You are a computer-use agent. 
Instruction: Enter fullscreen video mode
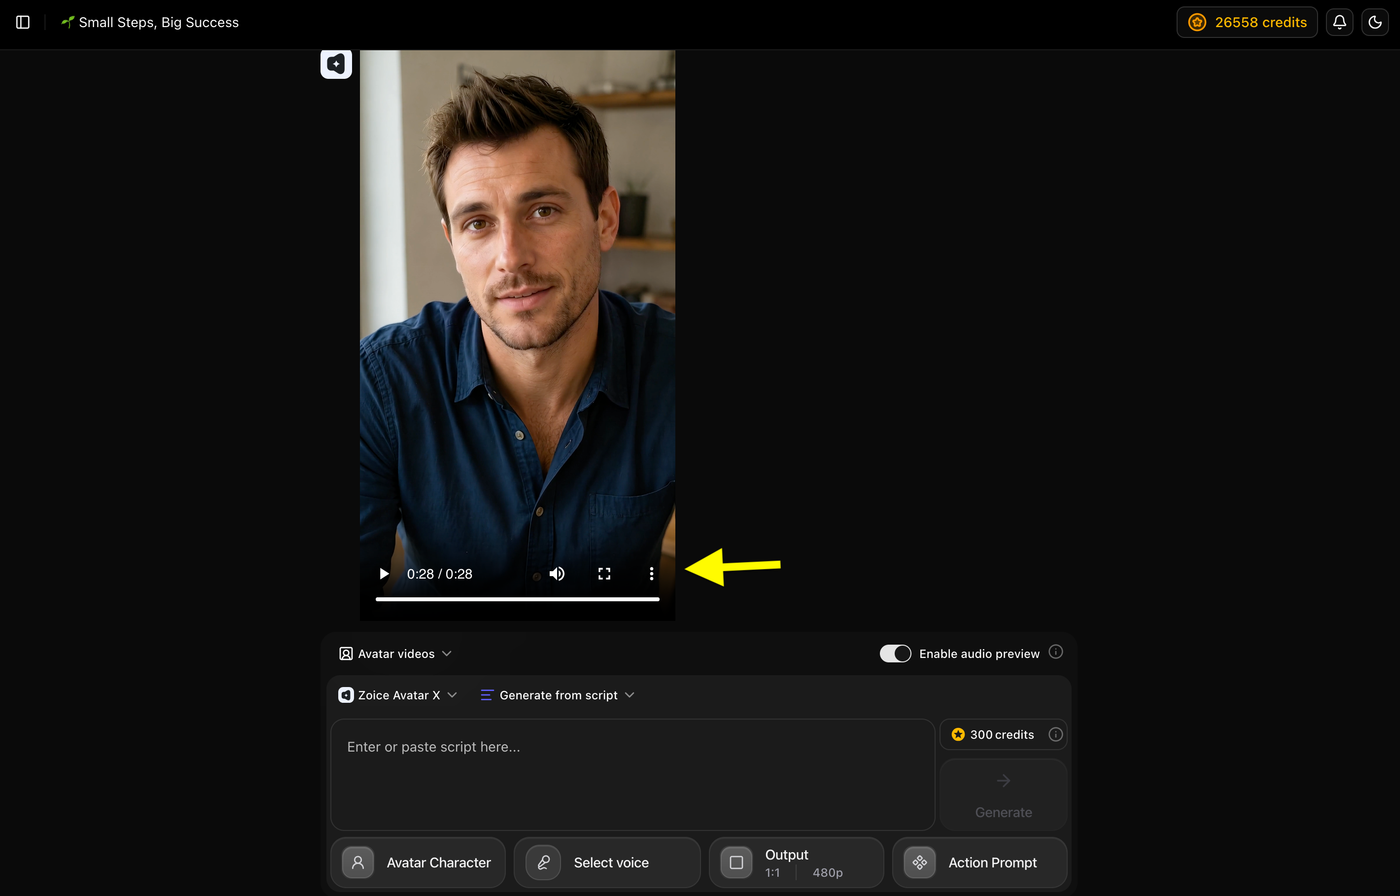(x=604, y=574)
